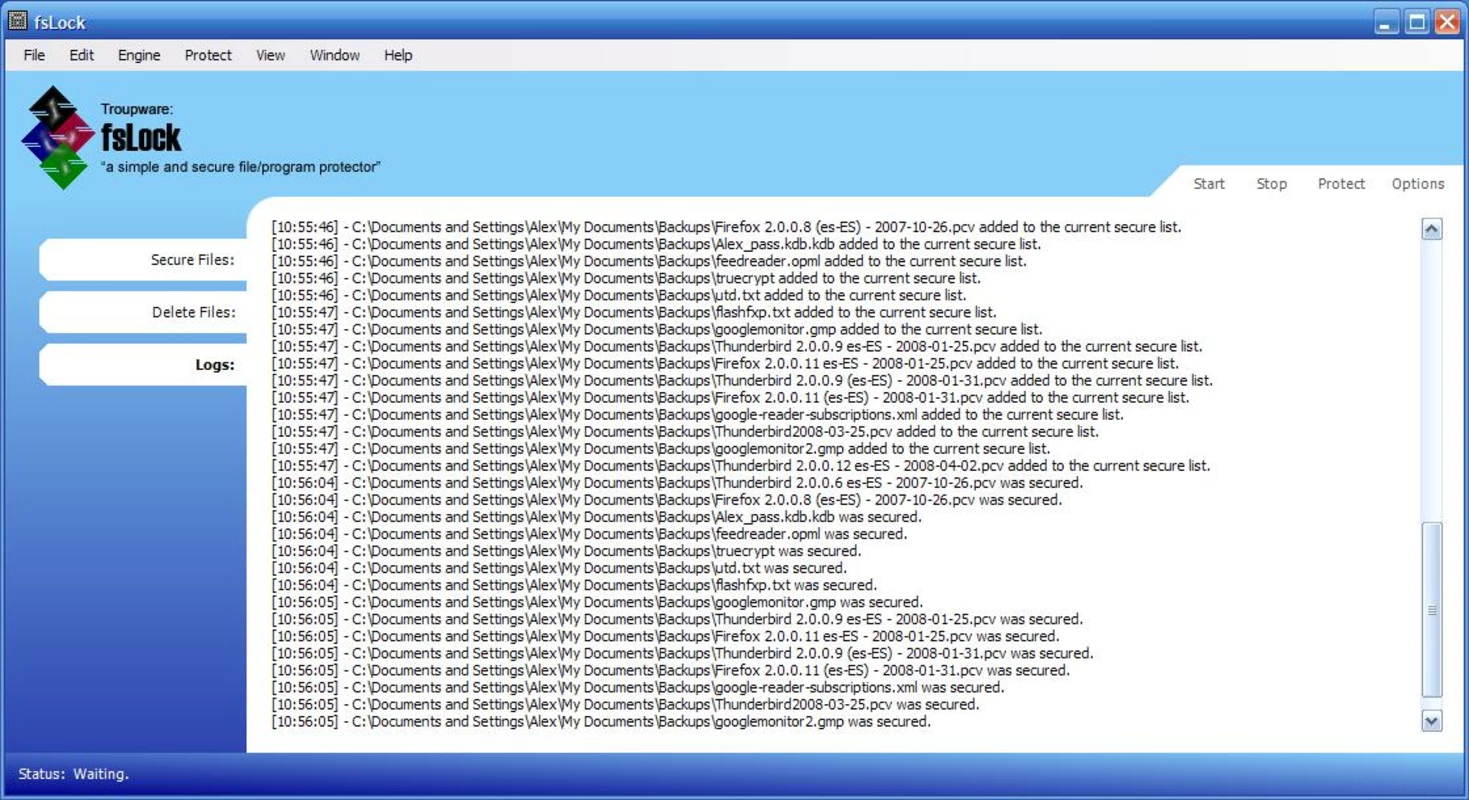Select the Thunderbird2008-03-25.pcv added log line

pyautogui.click(x=685, y=431)
